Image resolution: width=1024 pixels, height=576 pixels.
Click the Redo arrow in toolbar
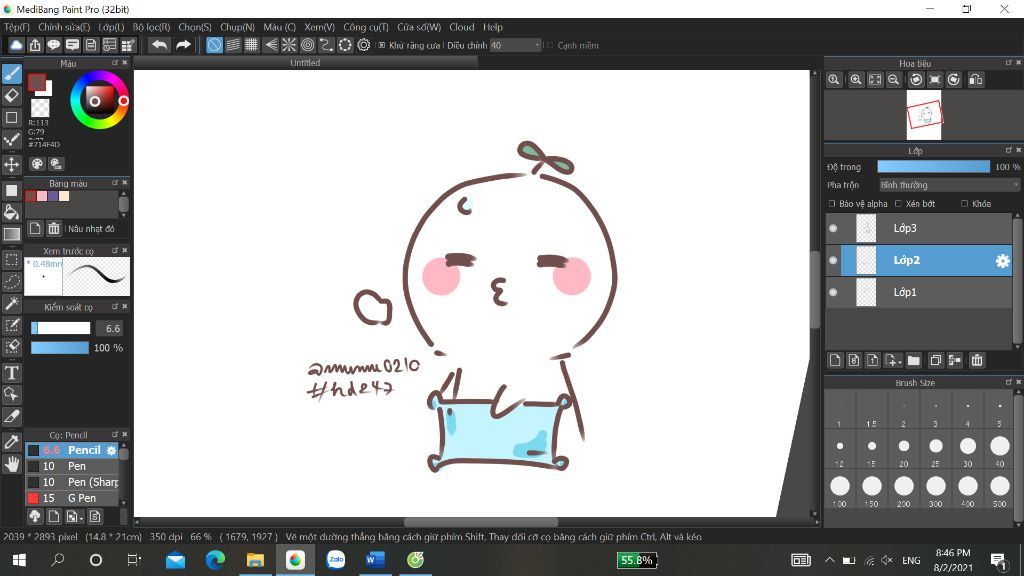click(184, 45)
